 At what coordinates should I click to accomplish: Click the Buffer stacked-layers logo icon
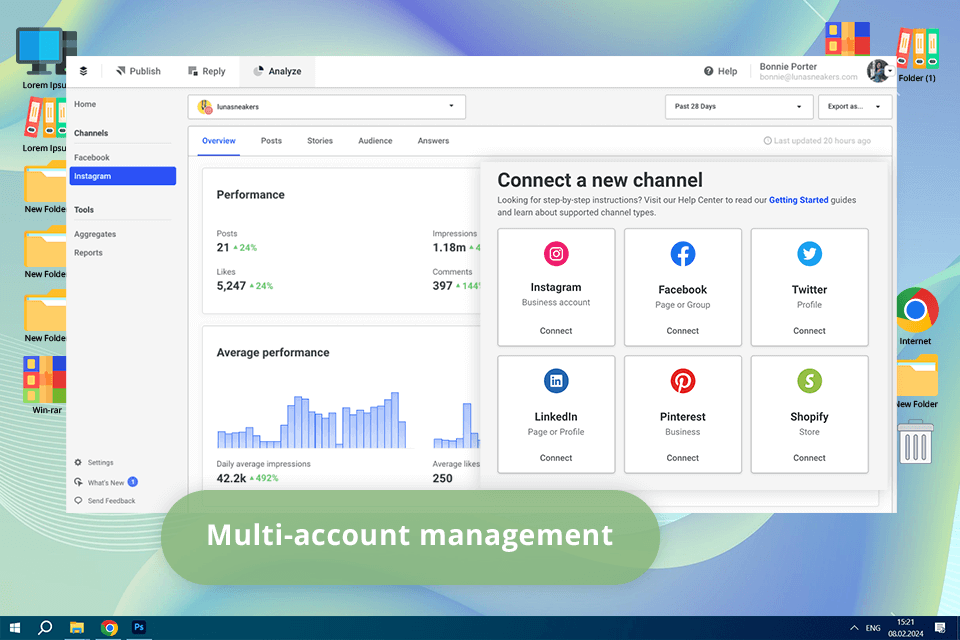[x=83, y=71]
